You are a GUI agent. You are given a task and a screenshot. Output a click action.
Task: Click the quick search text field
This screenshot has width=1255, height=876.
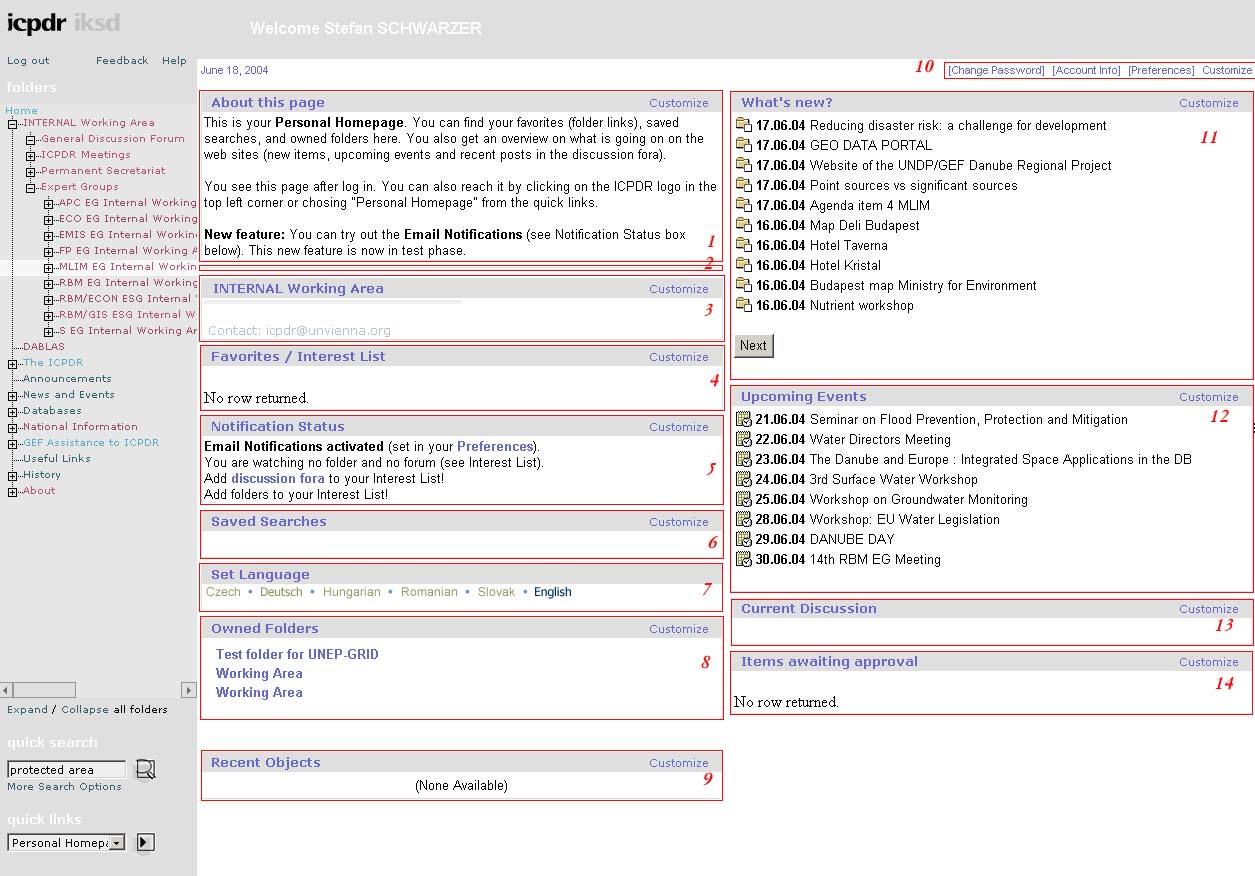coord(66,770)
